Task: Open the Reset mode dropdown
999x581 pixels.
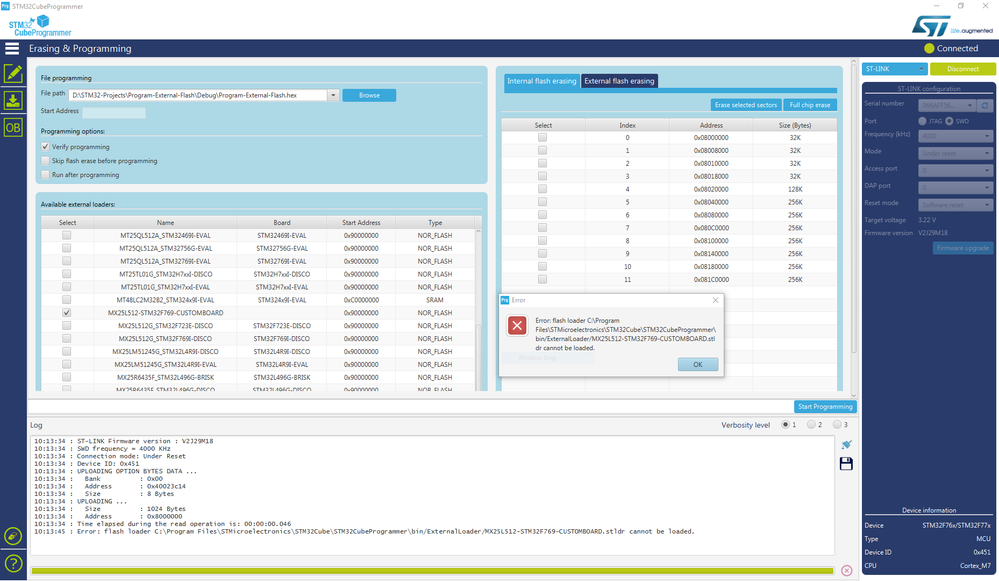Action: coord(955,204)
